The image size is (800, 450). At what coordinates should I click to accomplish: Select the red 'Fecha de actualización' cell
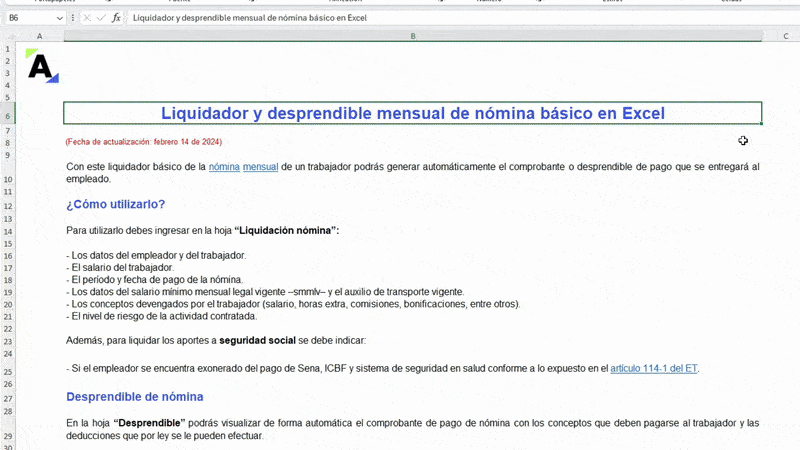144,142
